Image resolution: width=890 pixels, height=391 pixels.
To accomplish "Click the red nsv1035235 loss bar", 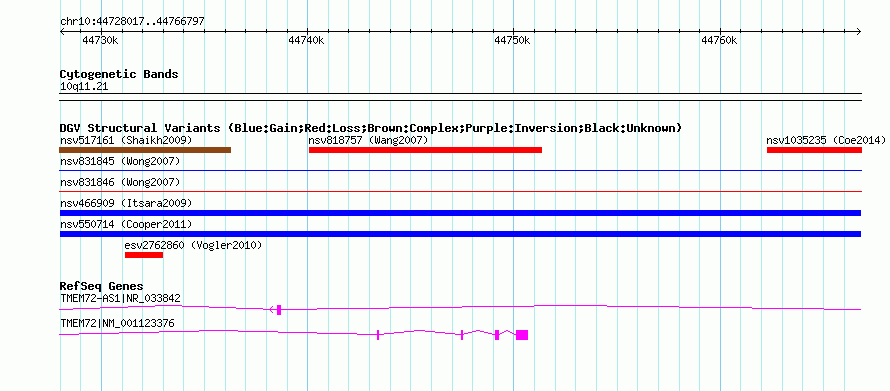I will [815, 150].
